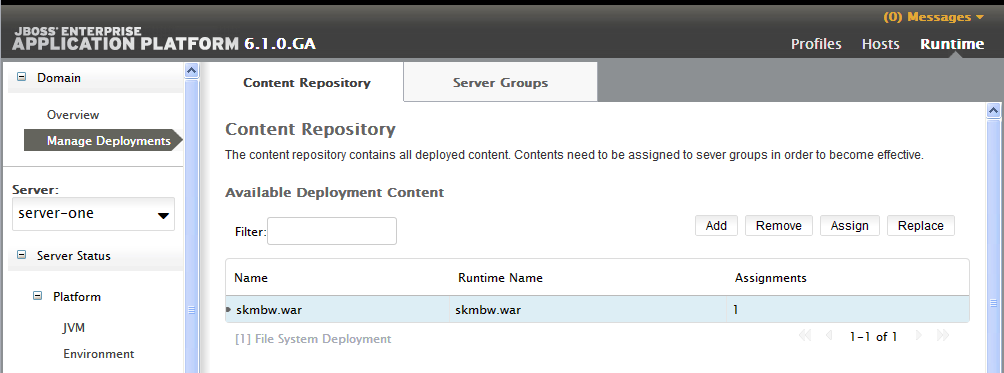
Task: Select the skmbw.war name cell
Action: click(337, 310)
